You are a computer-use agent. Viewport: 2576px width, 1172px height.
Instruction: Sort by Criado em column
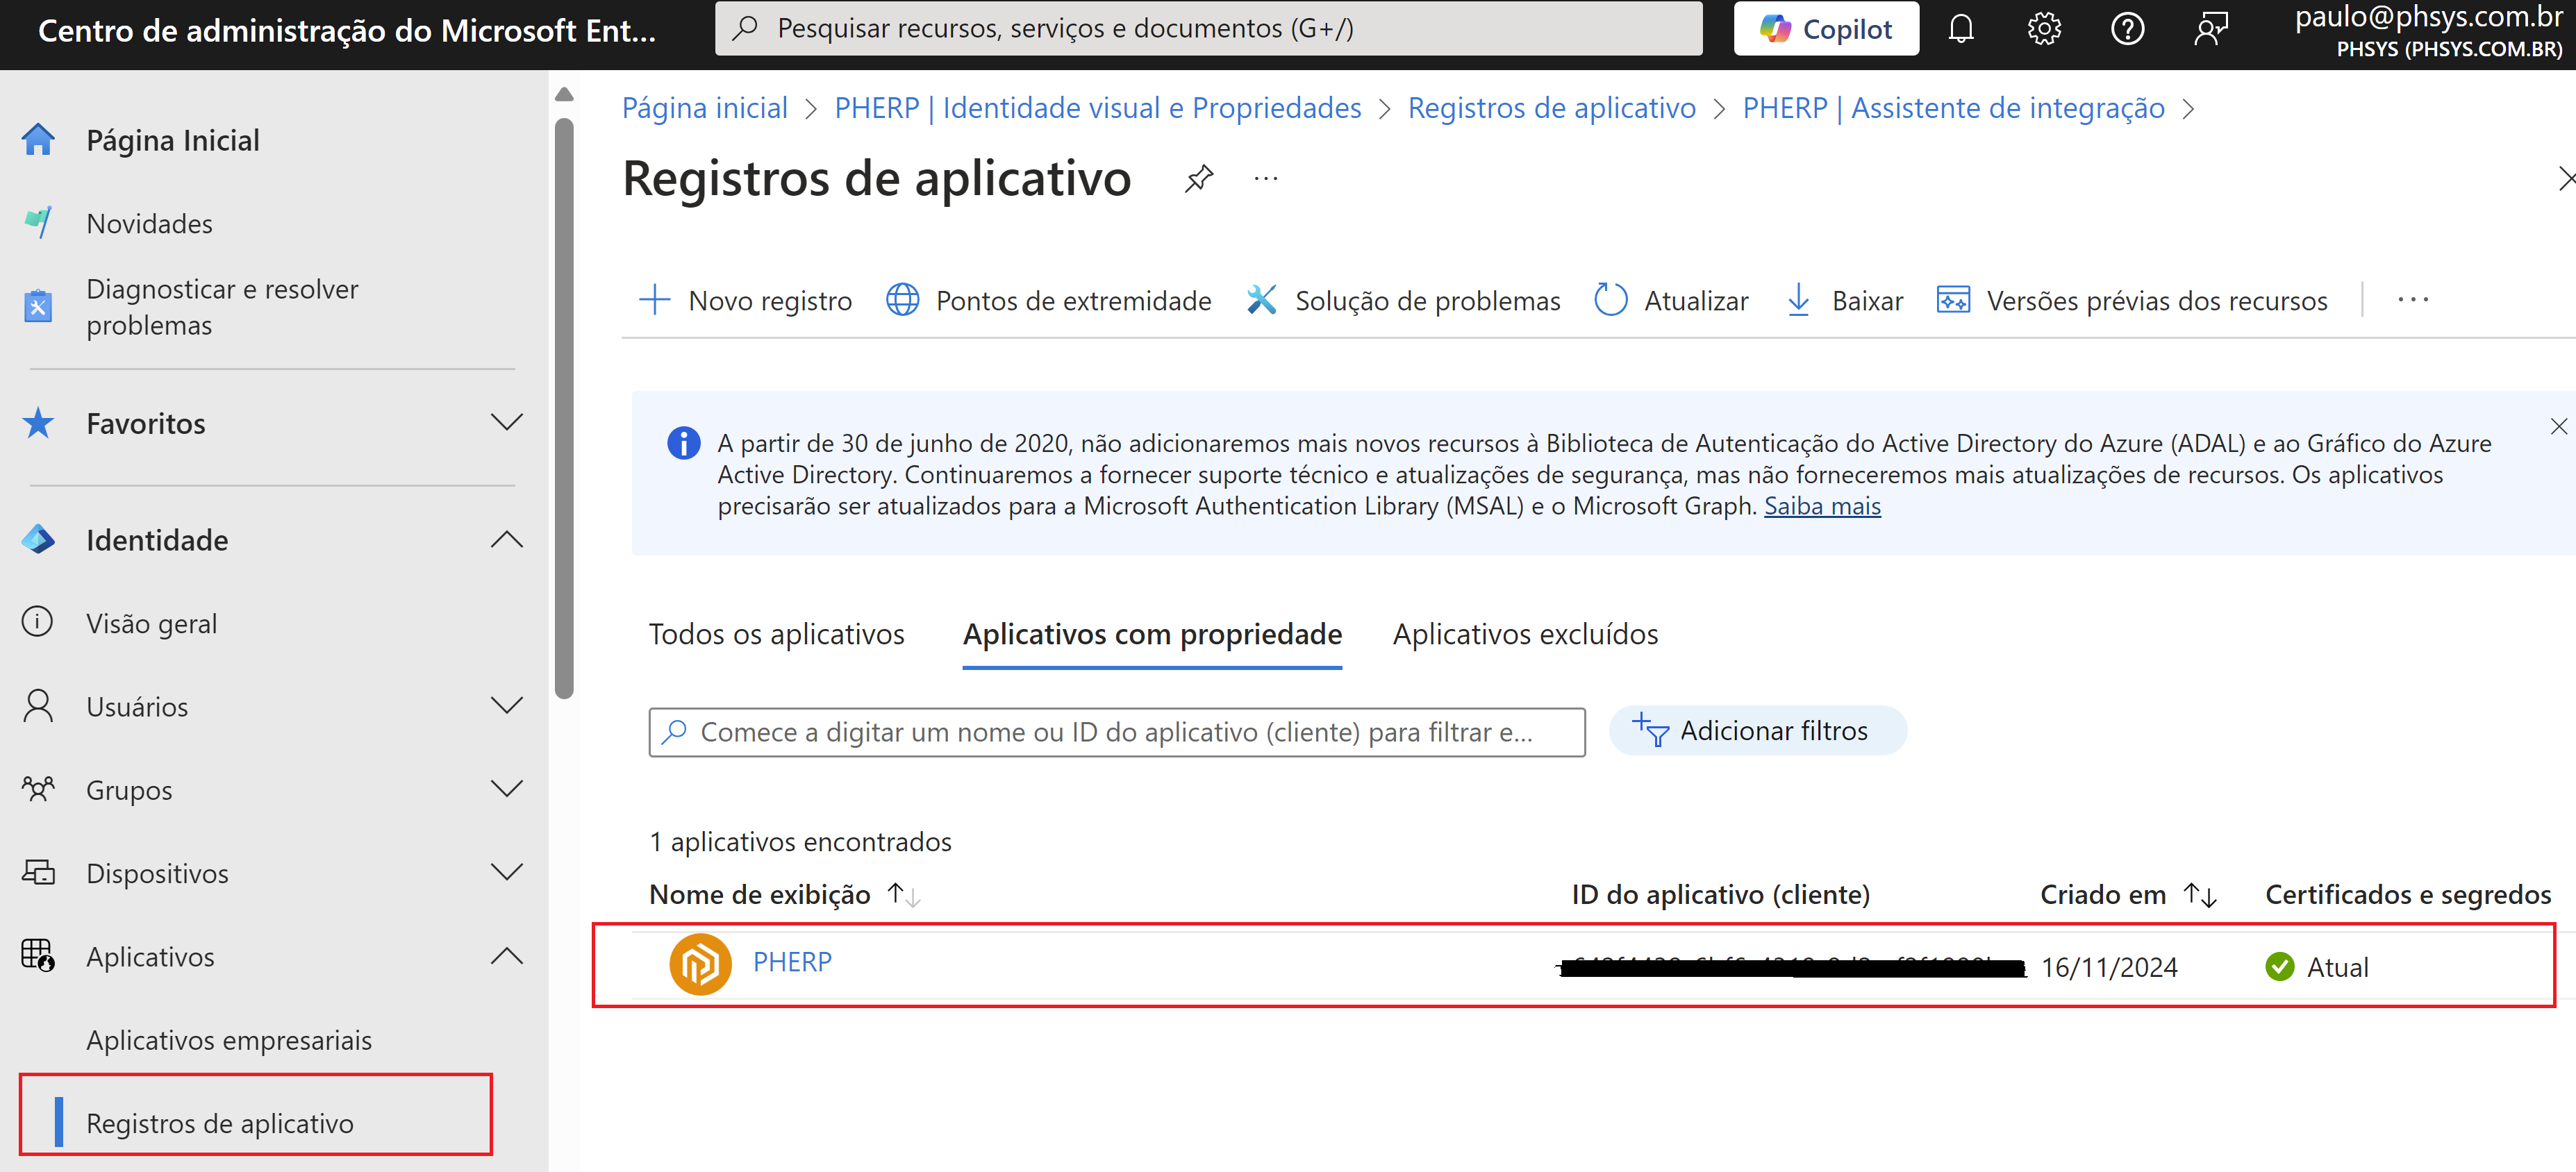click(x=2128, y=894)
